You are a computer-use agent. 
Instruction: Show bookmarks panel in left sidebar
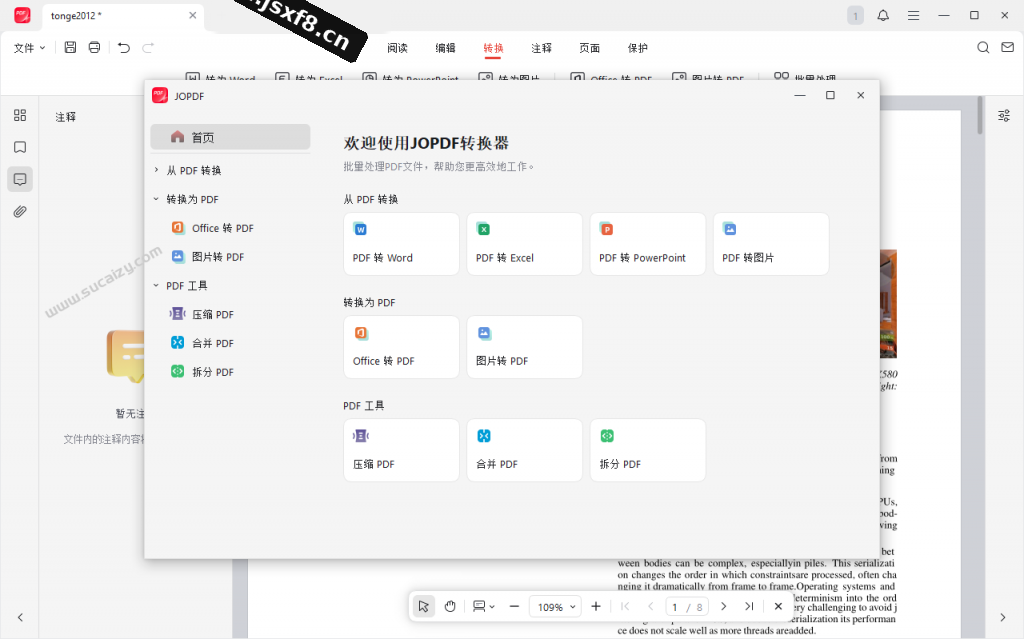click(x=20, y=147)
